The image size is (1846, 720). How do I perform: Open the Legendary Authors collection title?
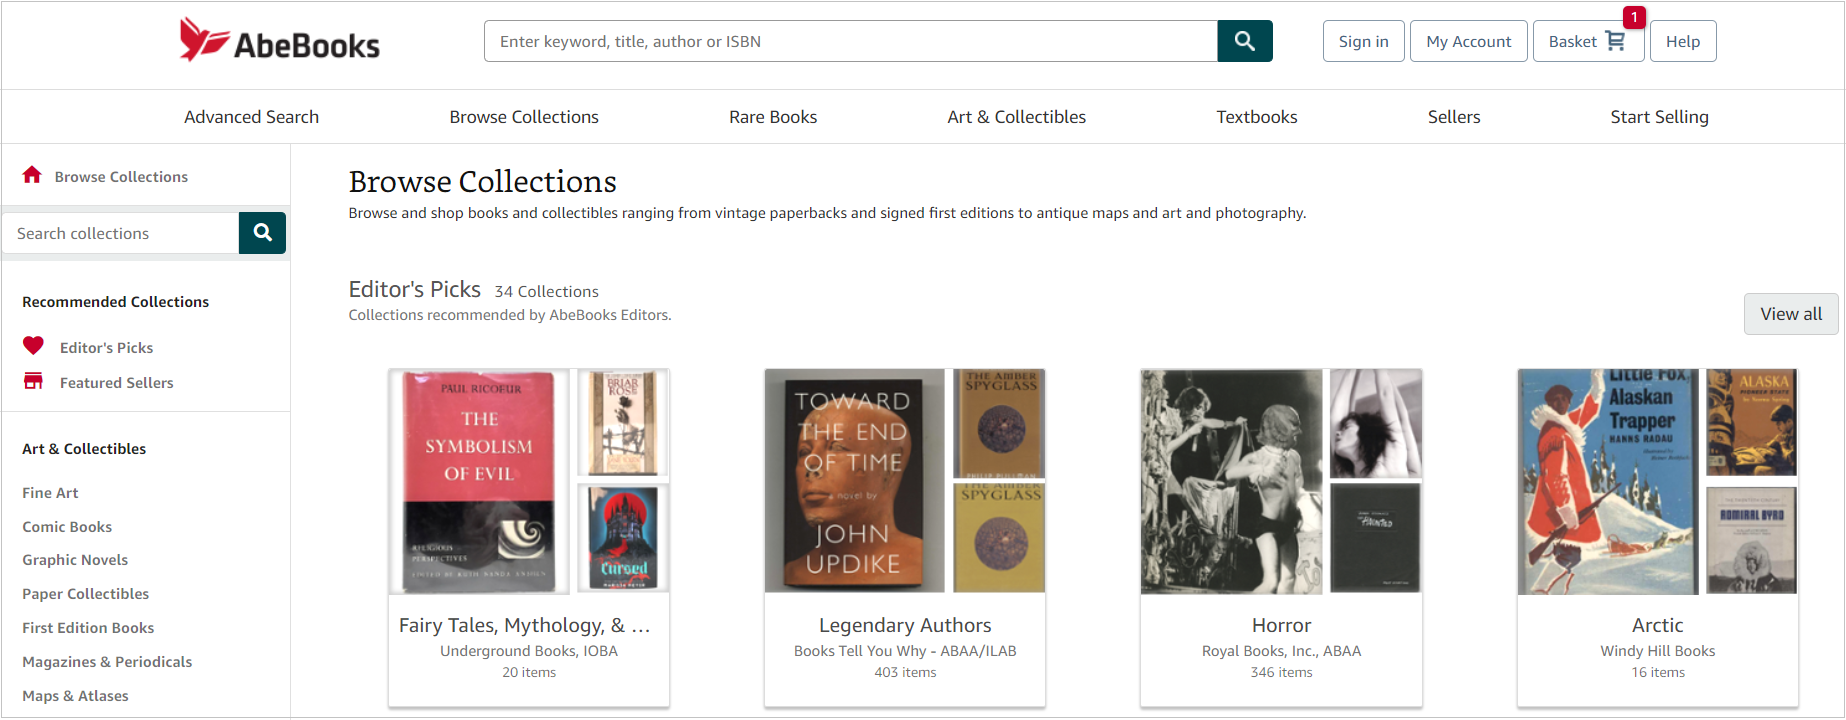[x=905, y=625]
